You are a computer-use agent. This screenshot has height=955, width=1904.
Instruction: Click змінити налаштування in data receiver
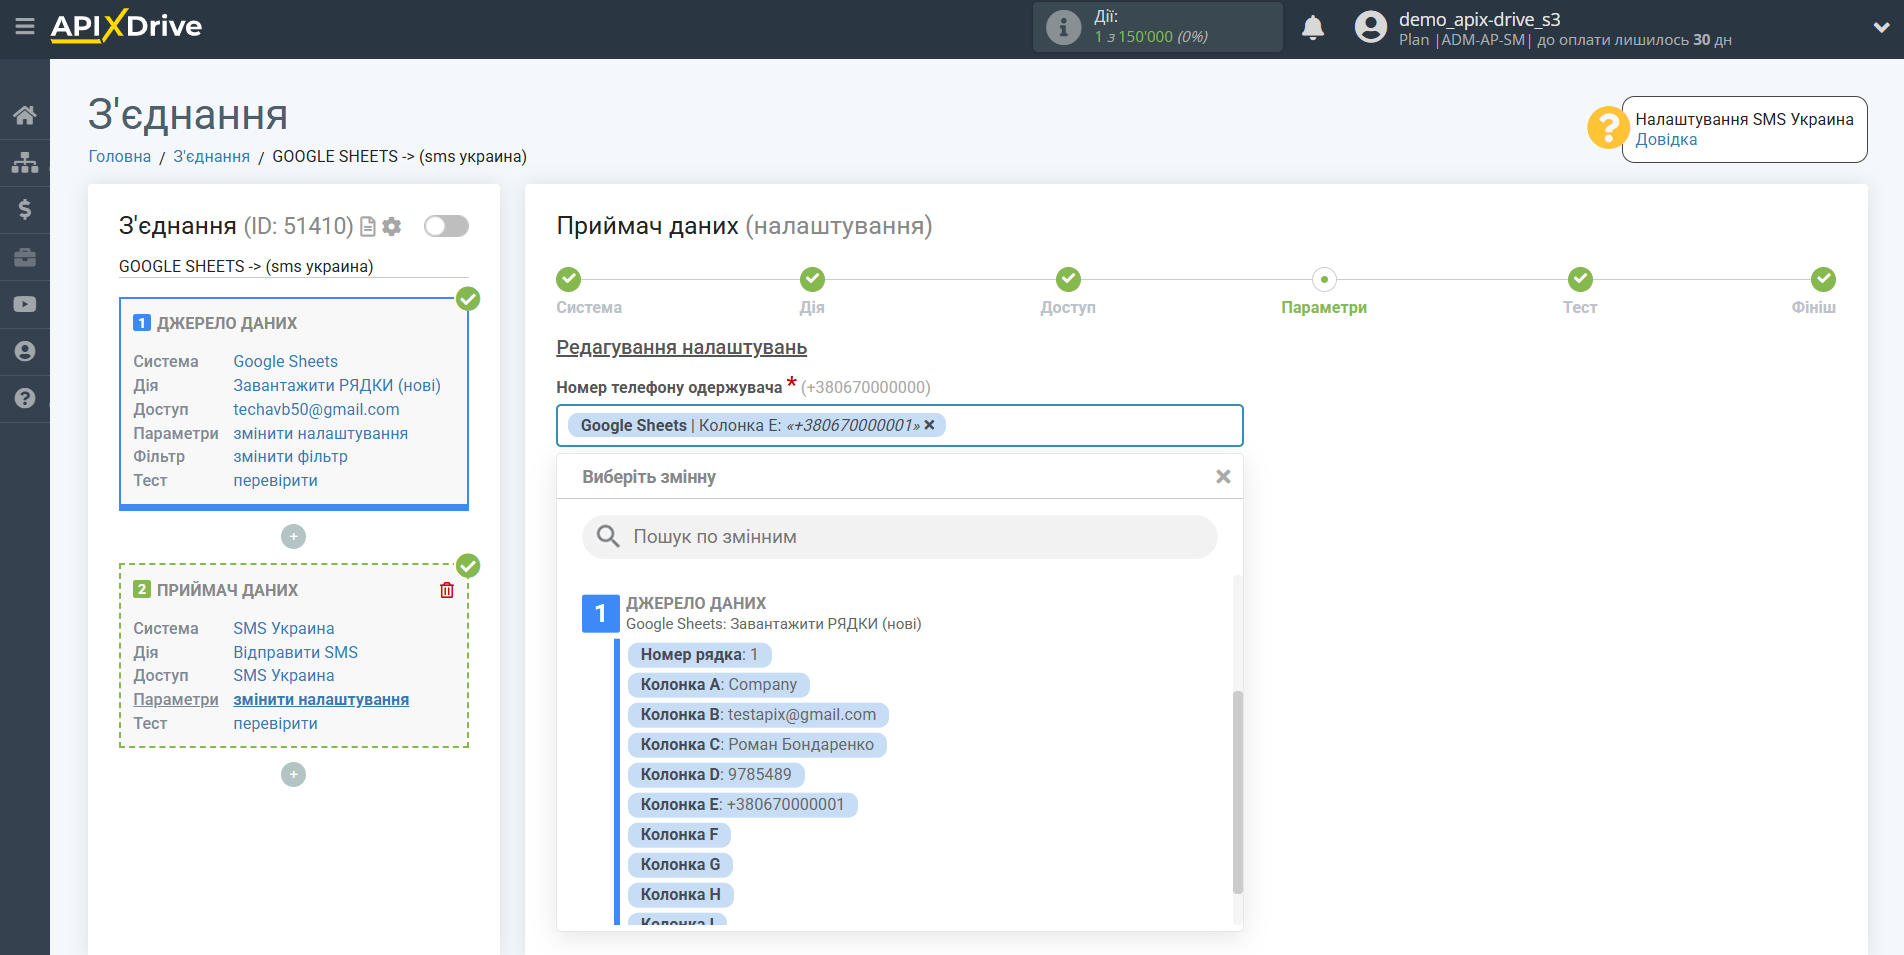321,699
